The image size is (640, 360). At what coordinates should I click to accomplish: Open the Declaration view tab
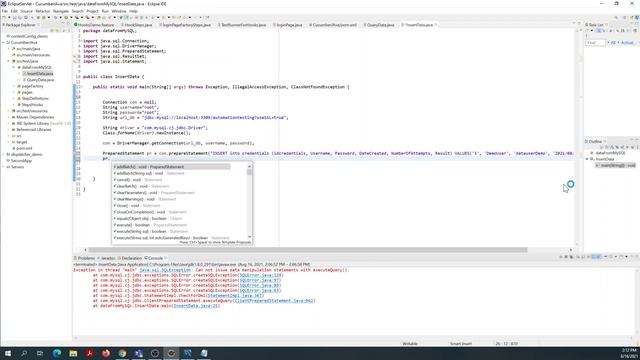point(131,258)
